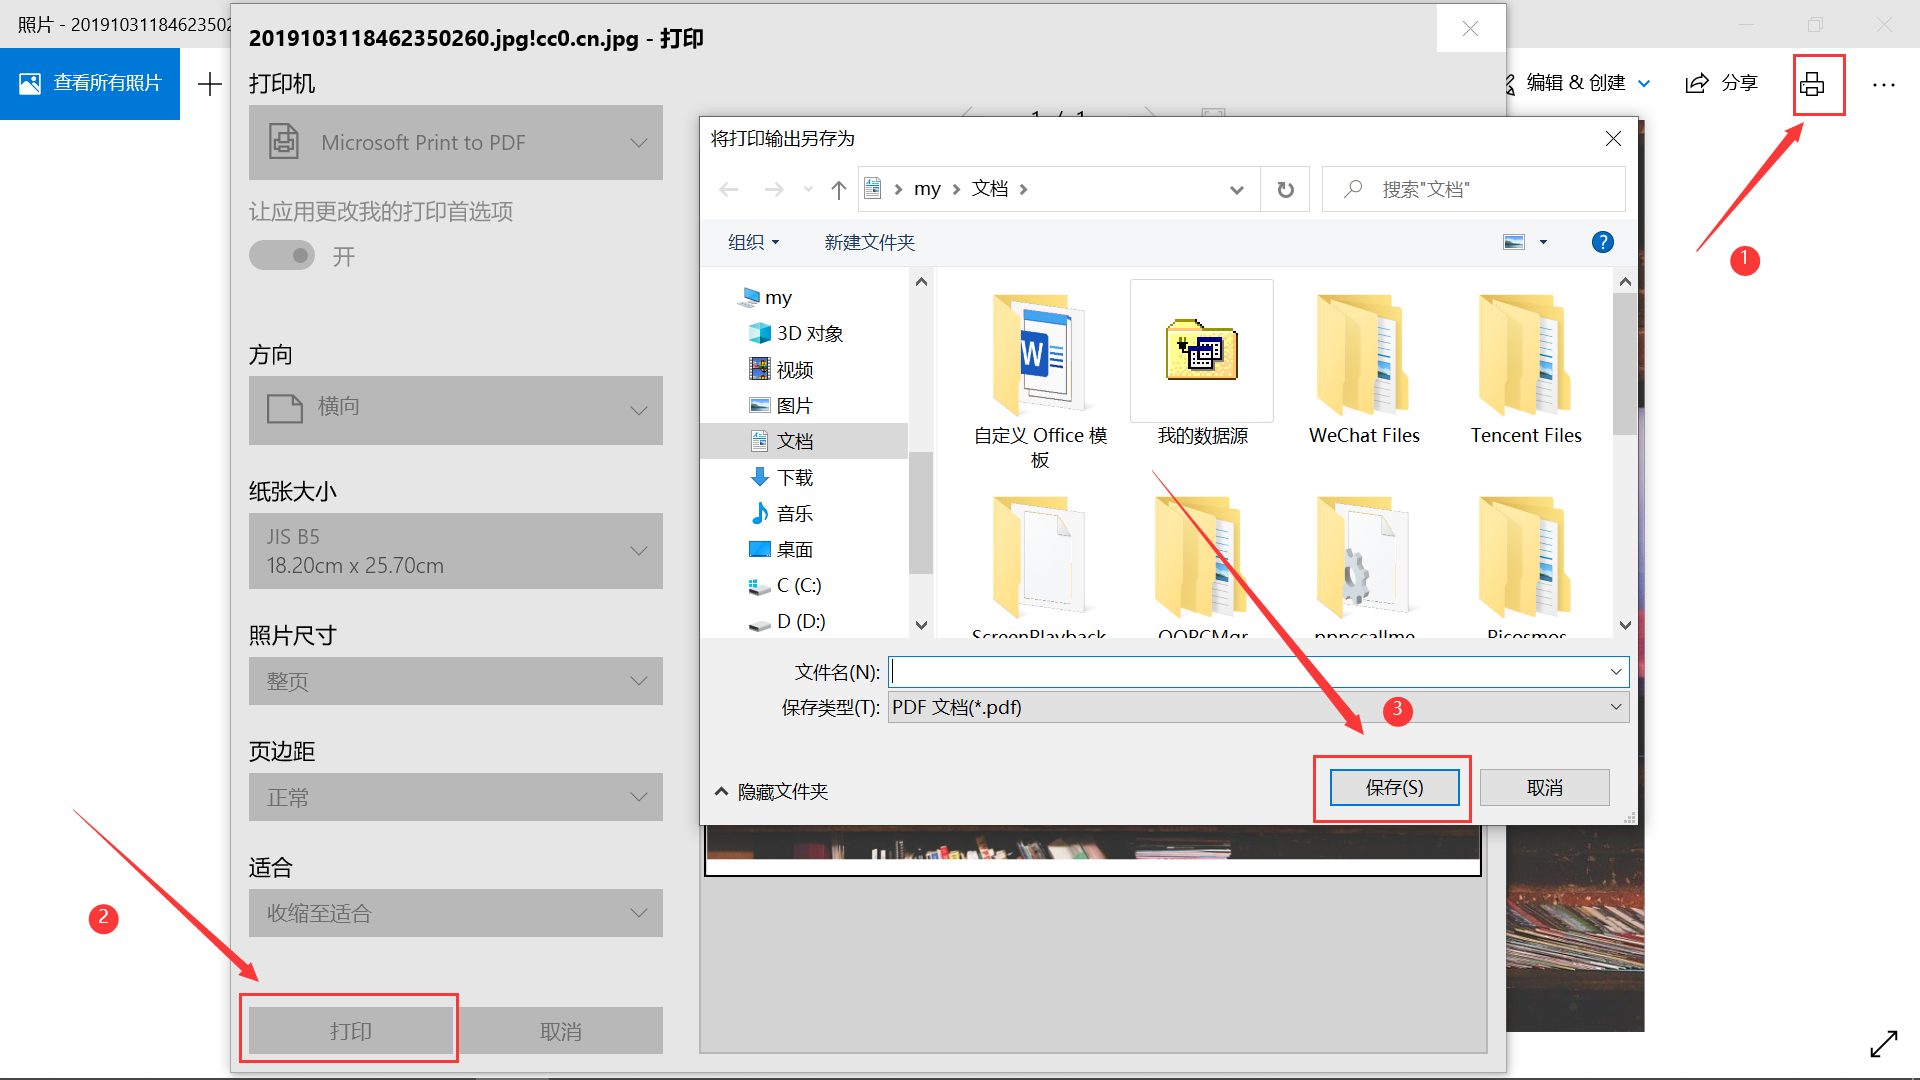Click the plus add icon in Photos
Image resolution: width=1920 pixels, height=1080 pixels.
point(210,84)
